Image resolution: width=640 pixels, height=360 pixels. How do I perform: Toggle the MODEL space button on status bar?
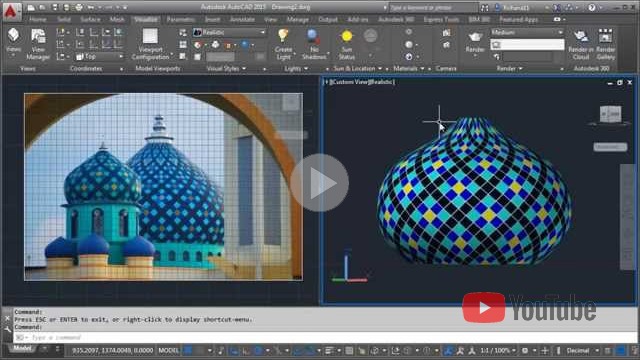(169, 350)
